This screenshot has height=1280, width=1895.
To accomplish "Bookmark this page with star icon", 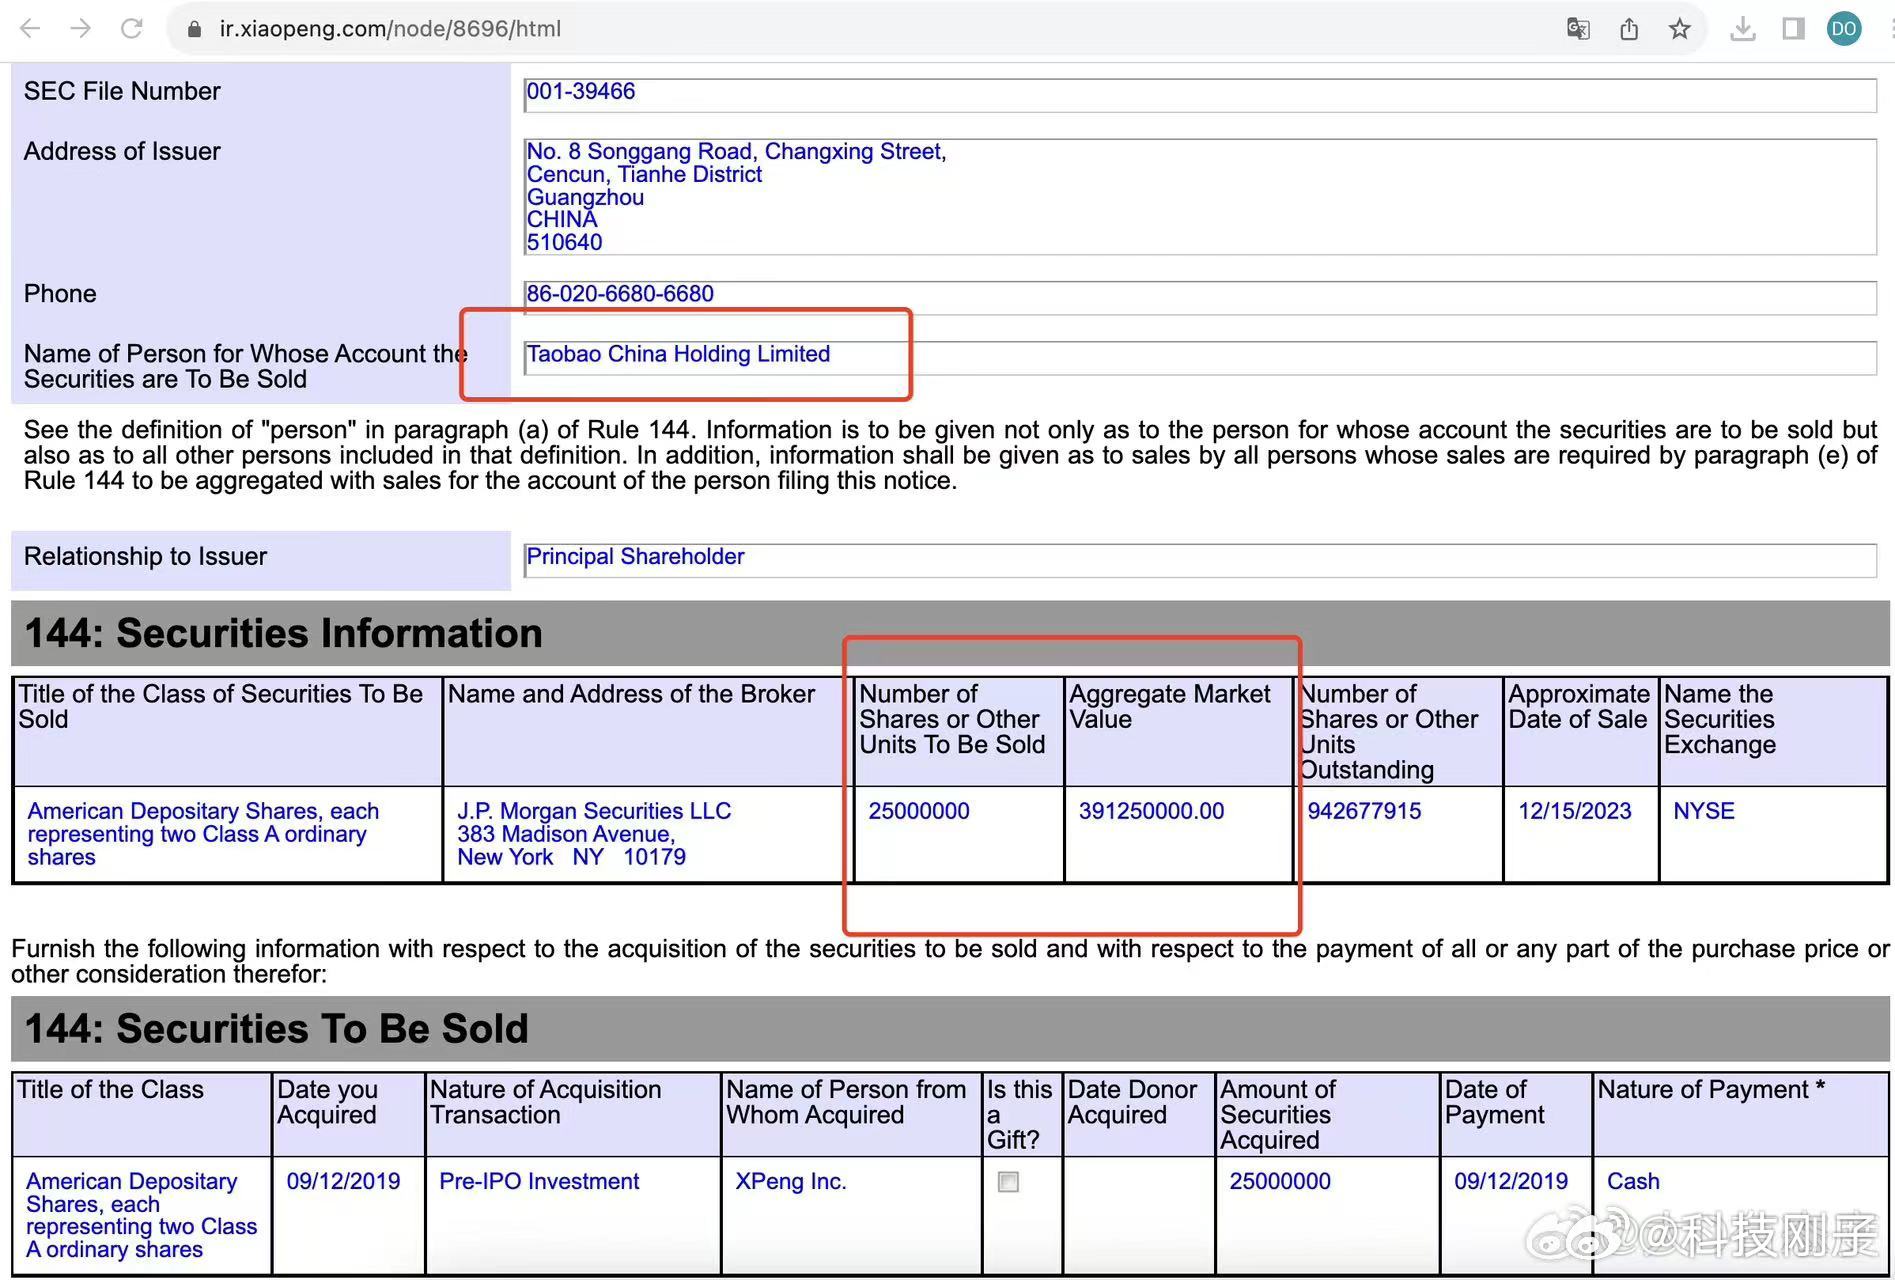I will 1680,29.
